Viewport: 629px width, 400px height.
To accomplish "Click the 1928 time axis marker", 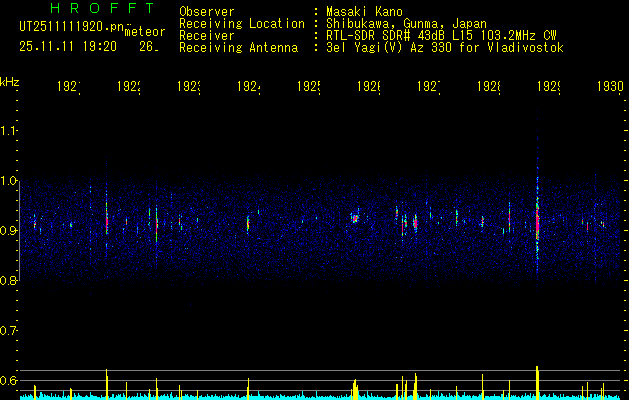I will [x=489, y=86].
